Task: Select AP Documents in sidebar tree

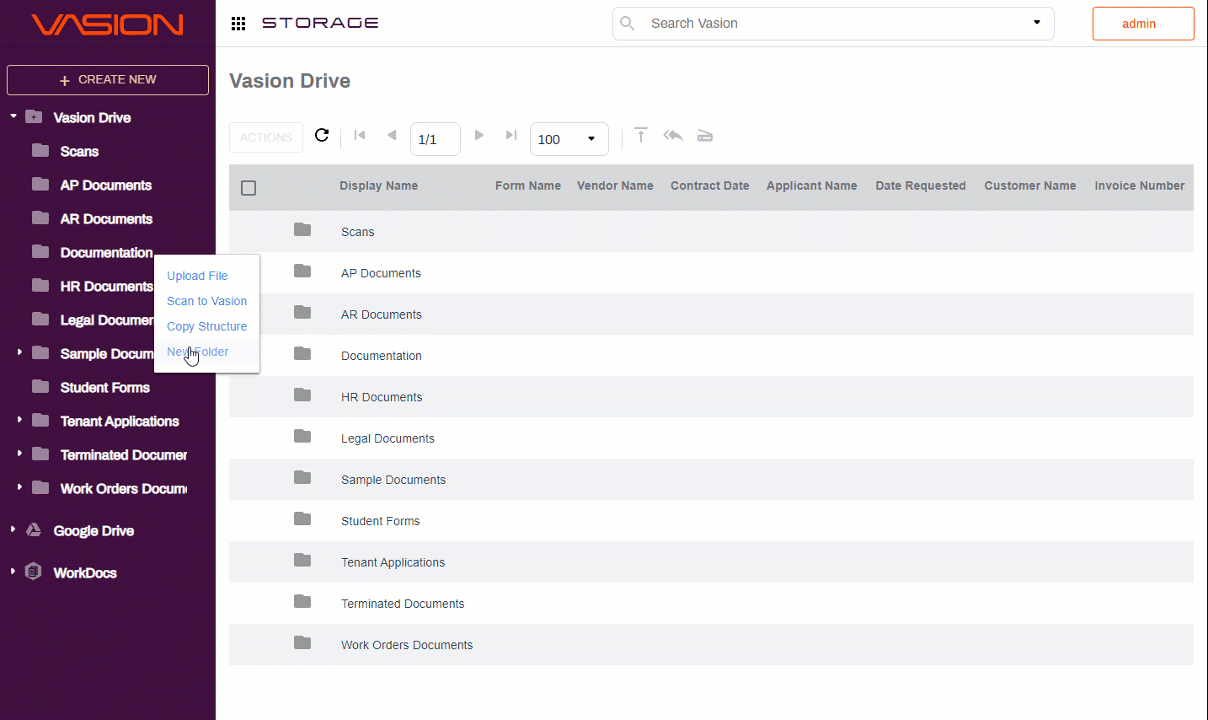Action: [106, 185]
